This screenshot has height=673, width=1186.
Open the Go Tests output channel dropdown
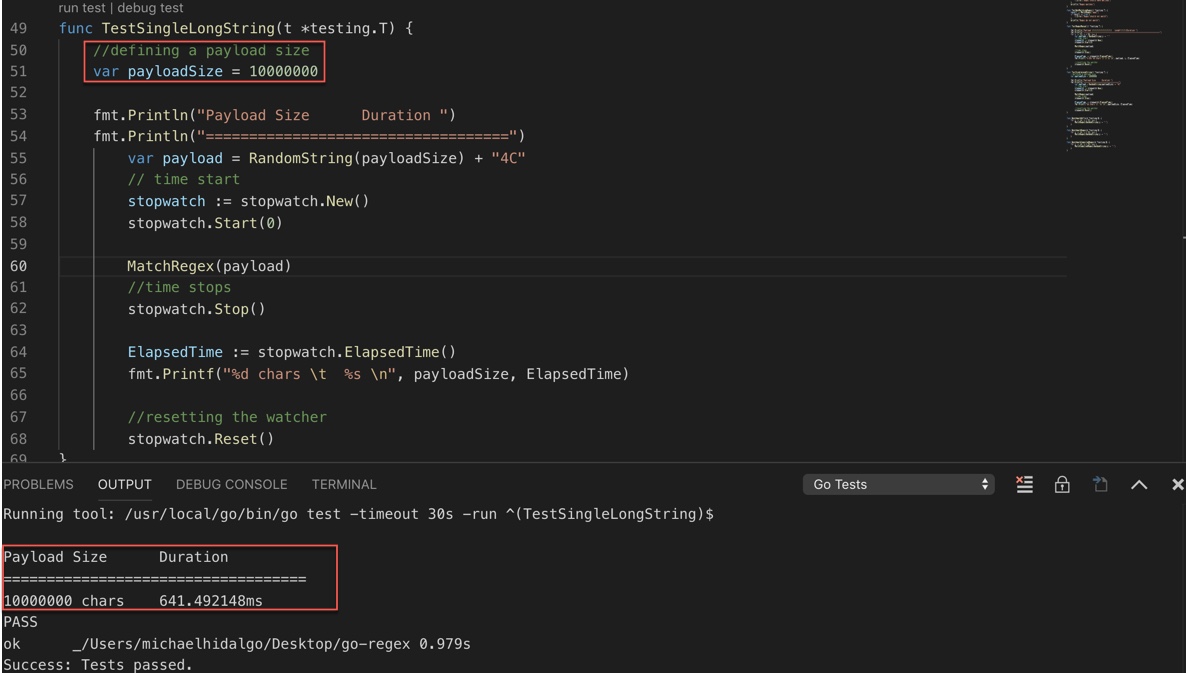pos(902,484)
